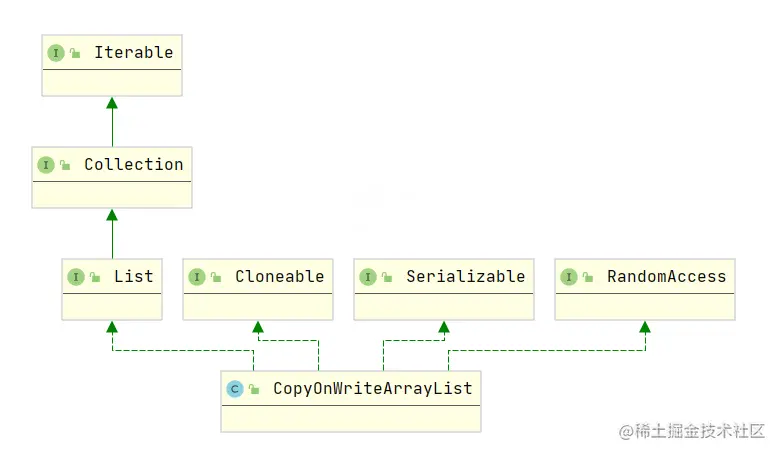Click the interface icon beside RandomAccess
Image resolution: width=780 pixels, height=455 pixels.
pos(569,277)
